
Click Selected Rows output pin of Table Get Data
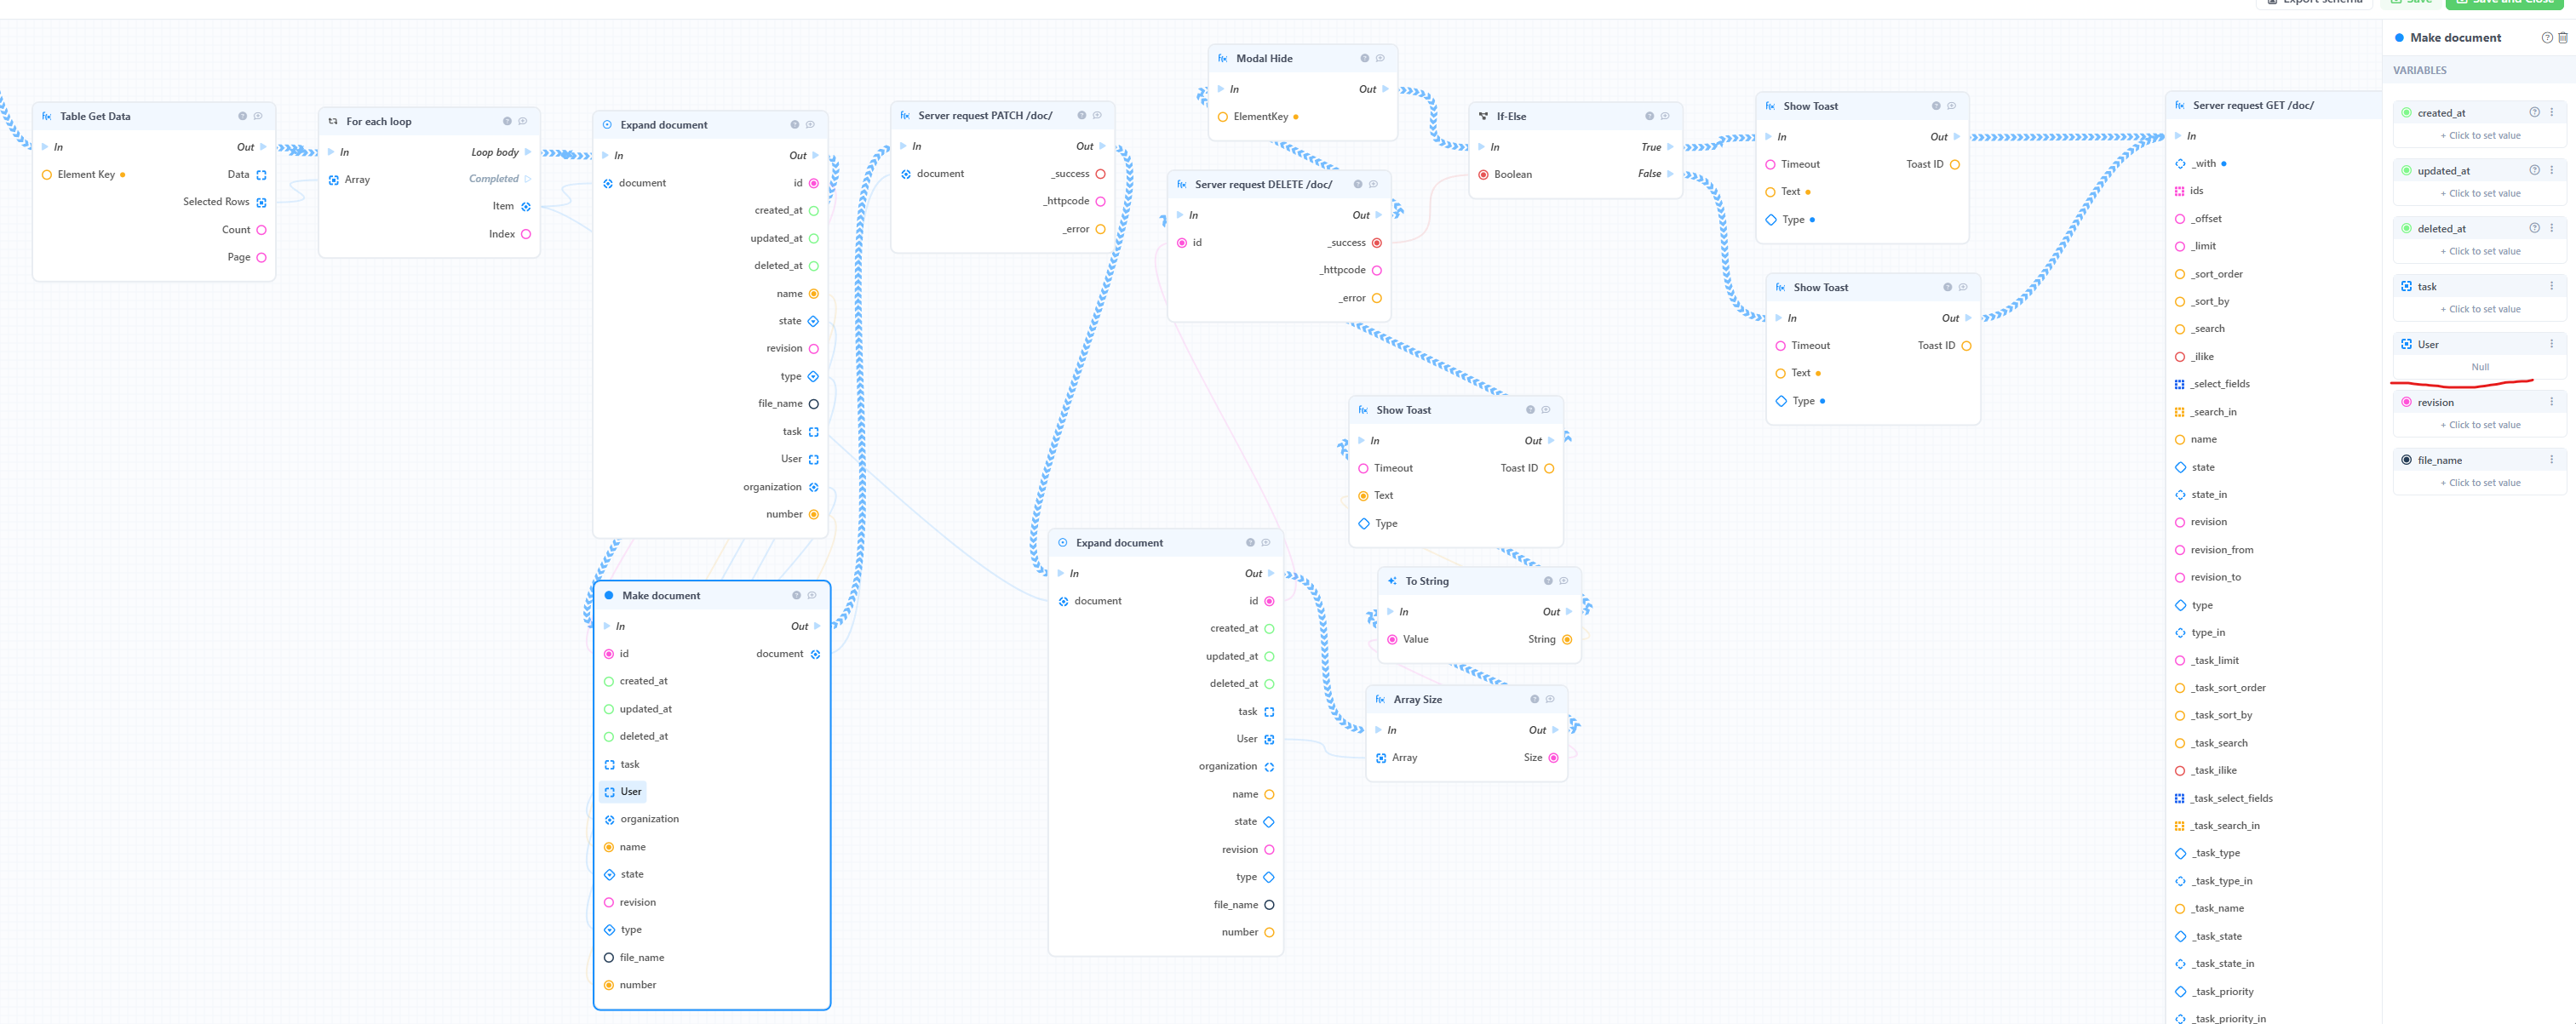[x=261, y=202]
